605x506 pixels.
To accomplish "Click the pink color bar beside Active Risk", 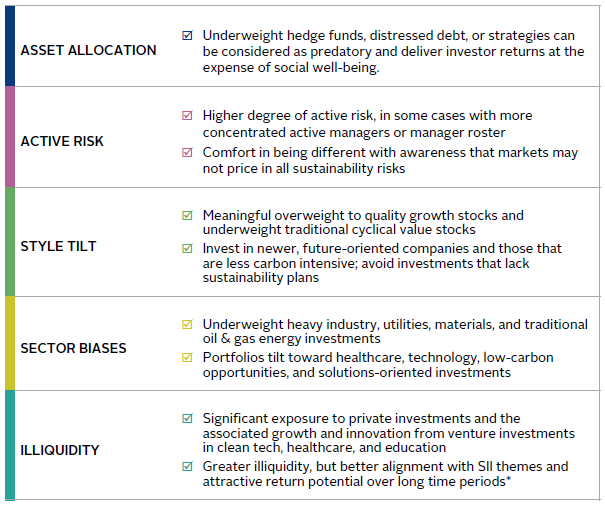I will [x=10, y=137].
